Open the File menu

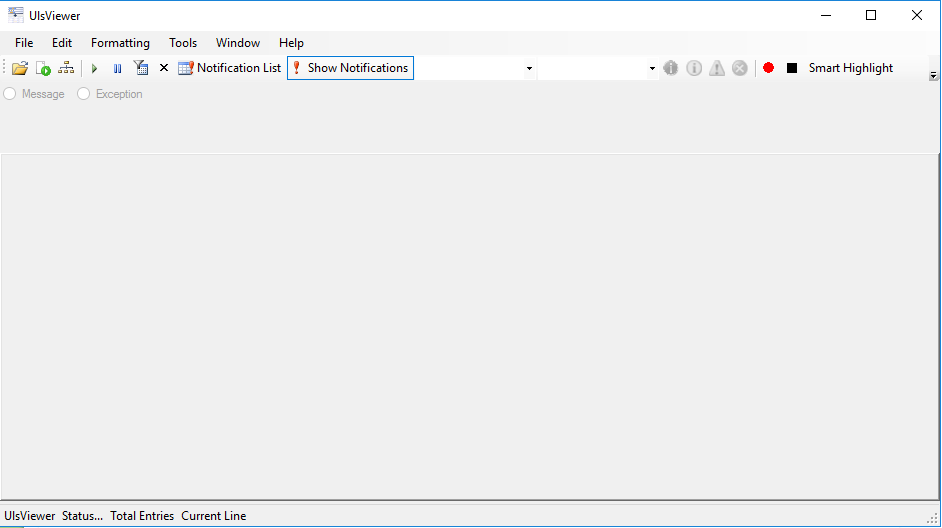coord(24,43)
